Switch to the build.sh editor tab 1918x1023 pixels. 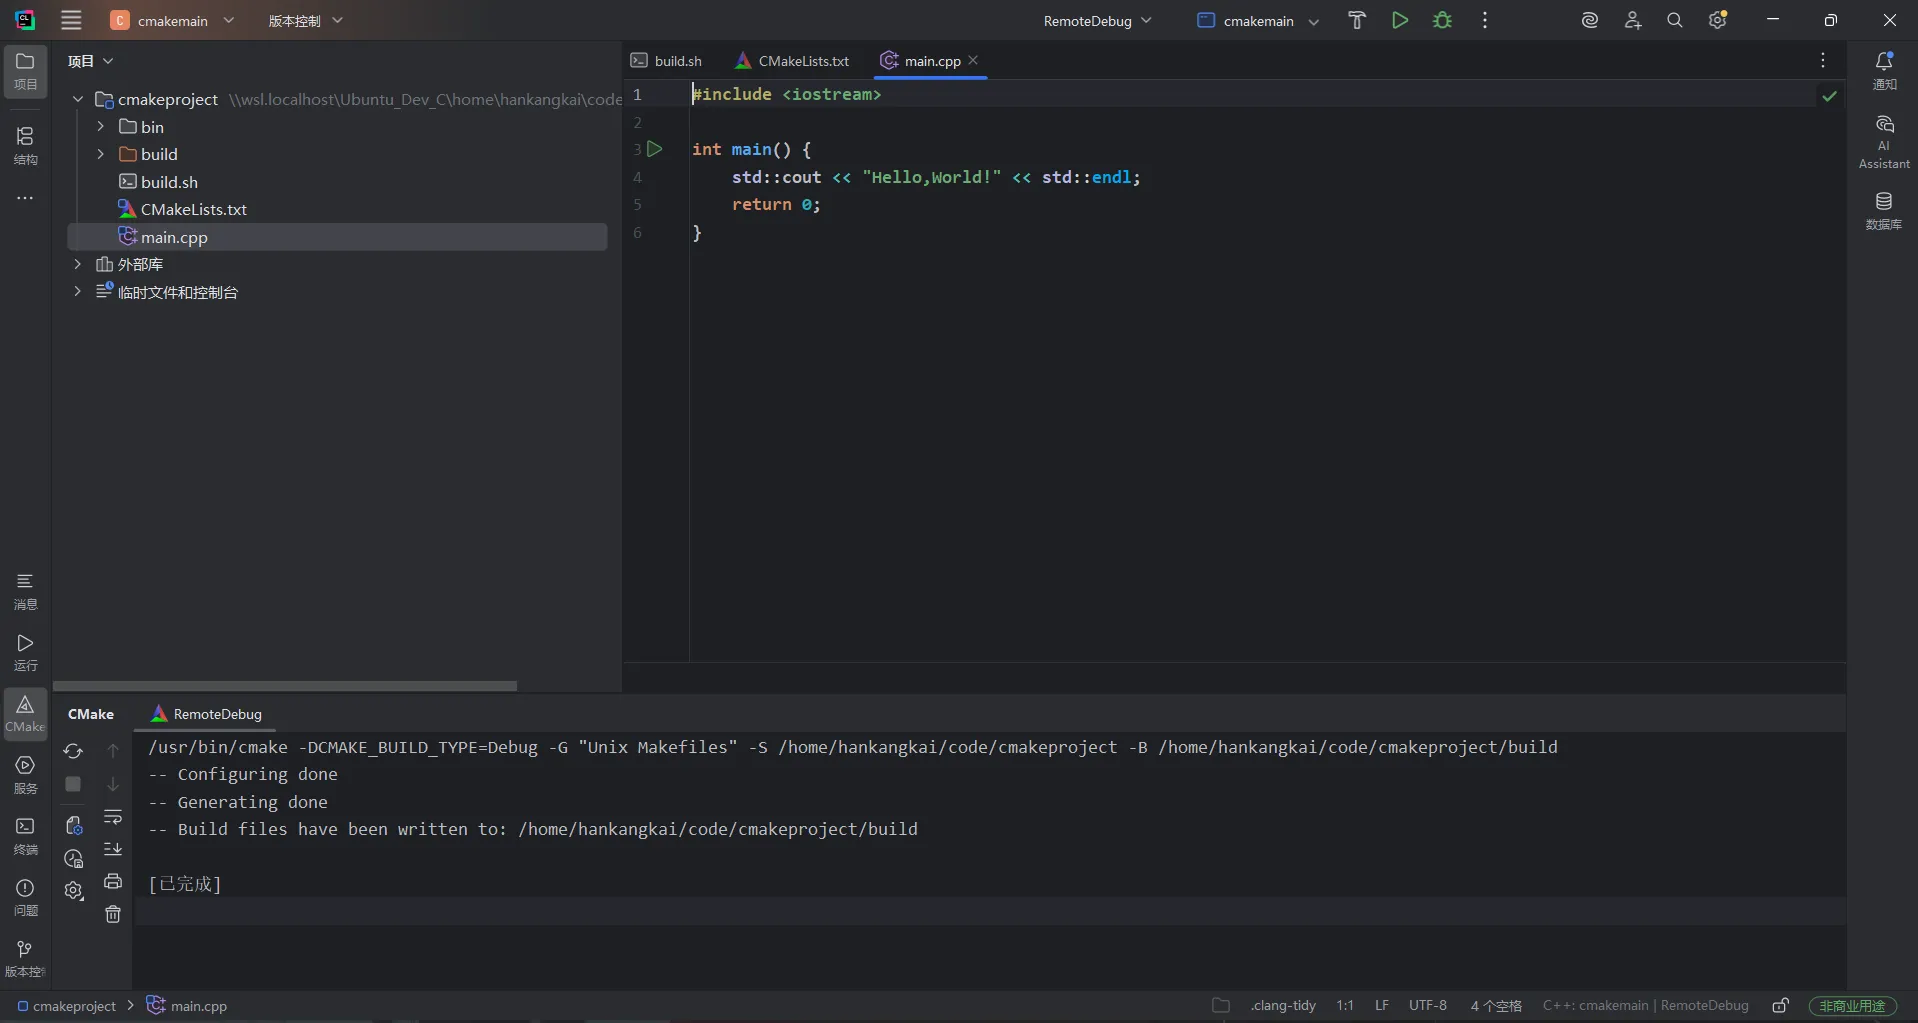[667, 61]
